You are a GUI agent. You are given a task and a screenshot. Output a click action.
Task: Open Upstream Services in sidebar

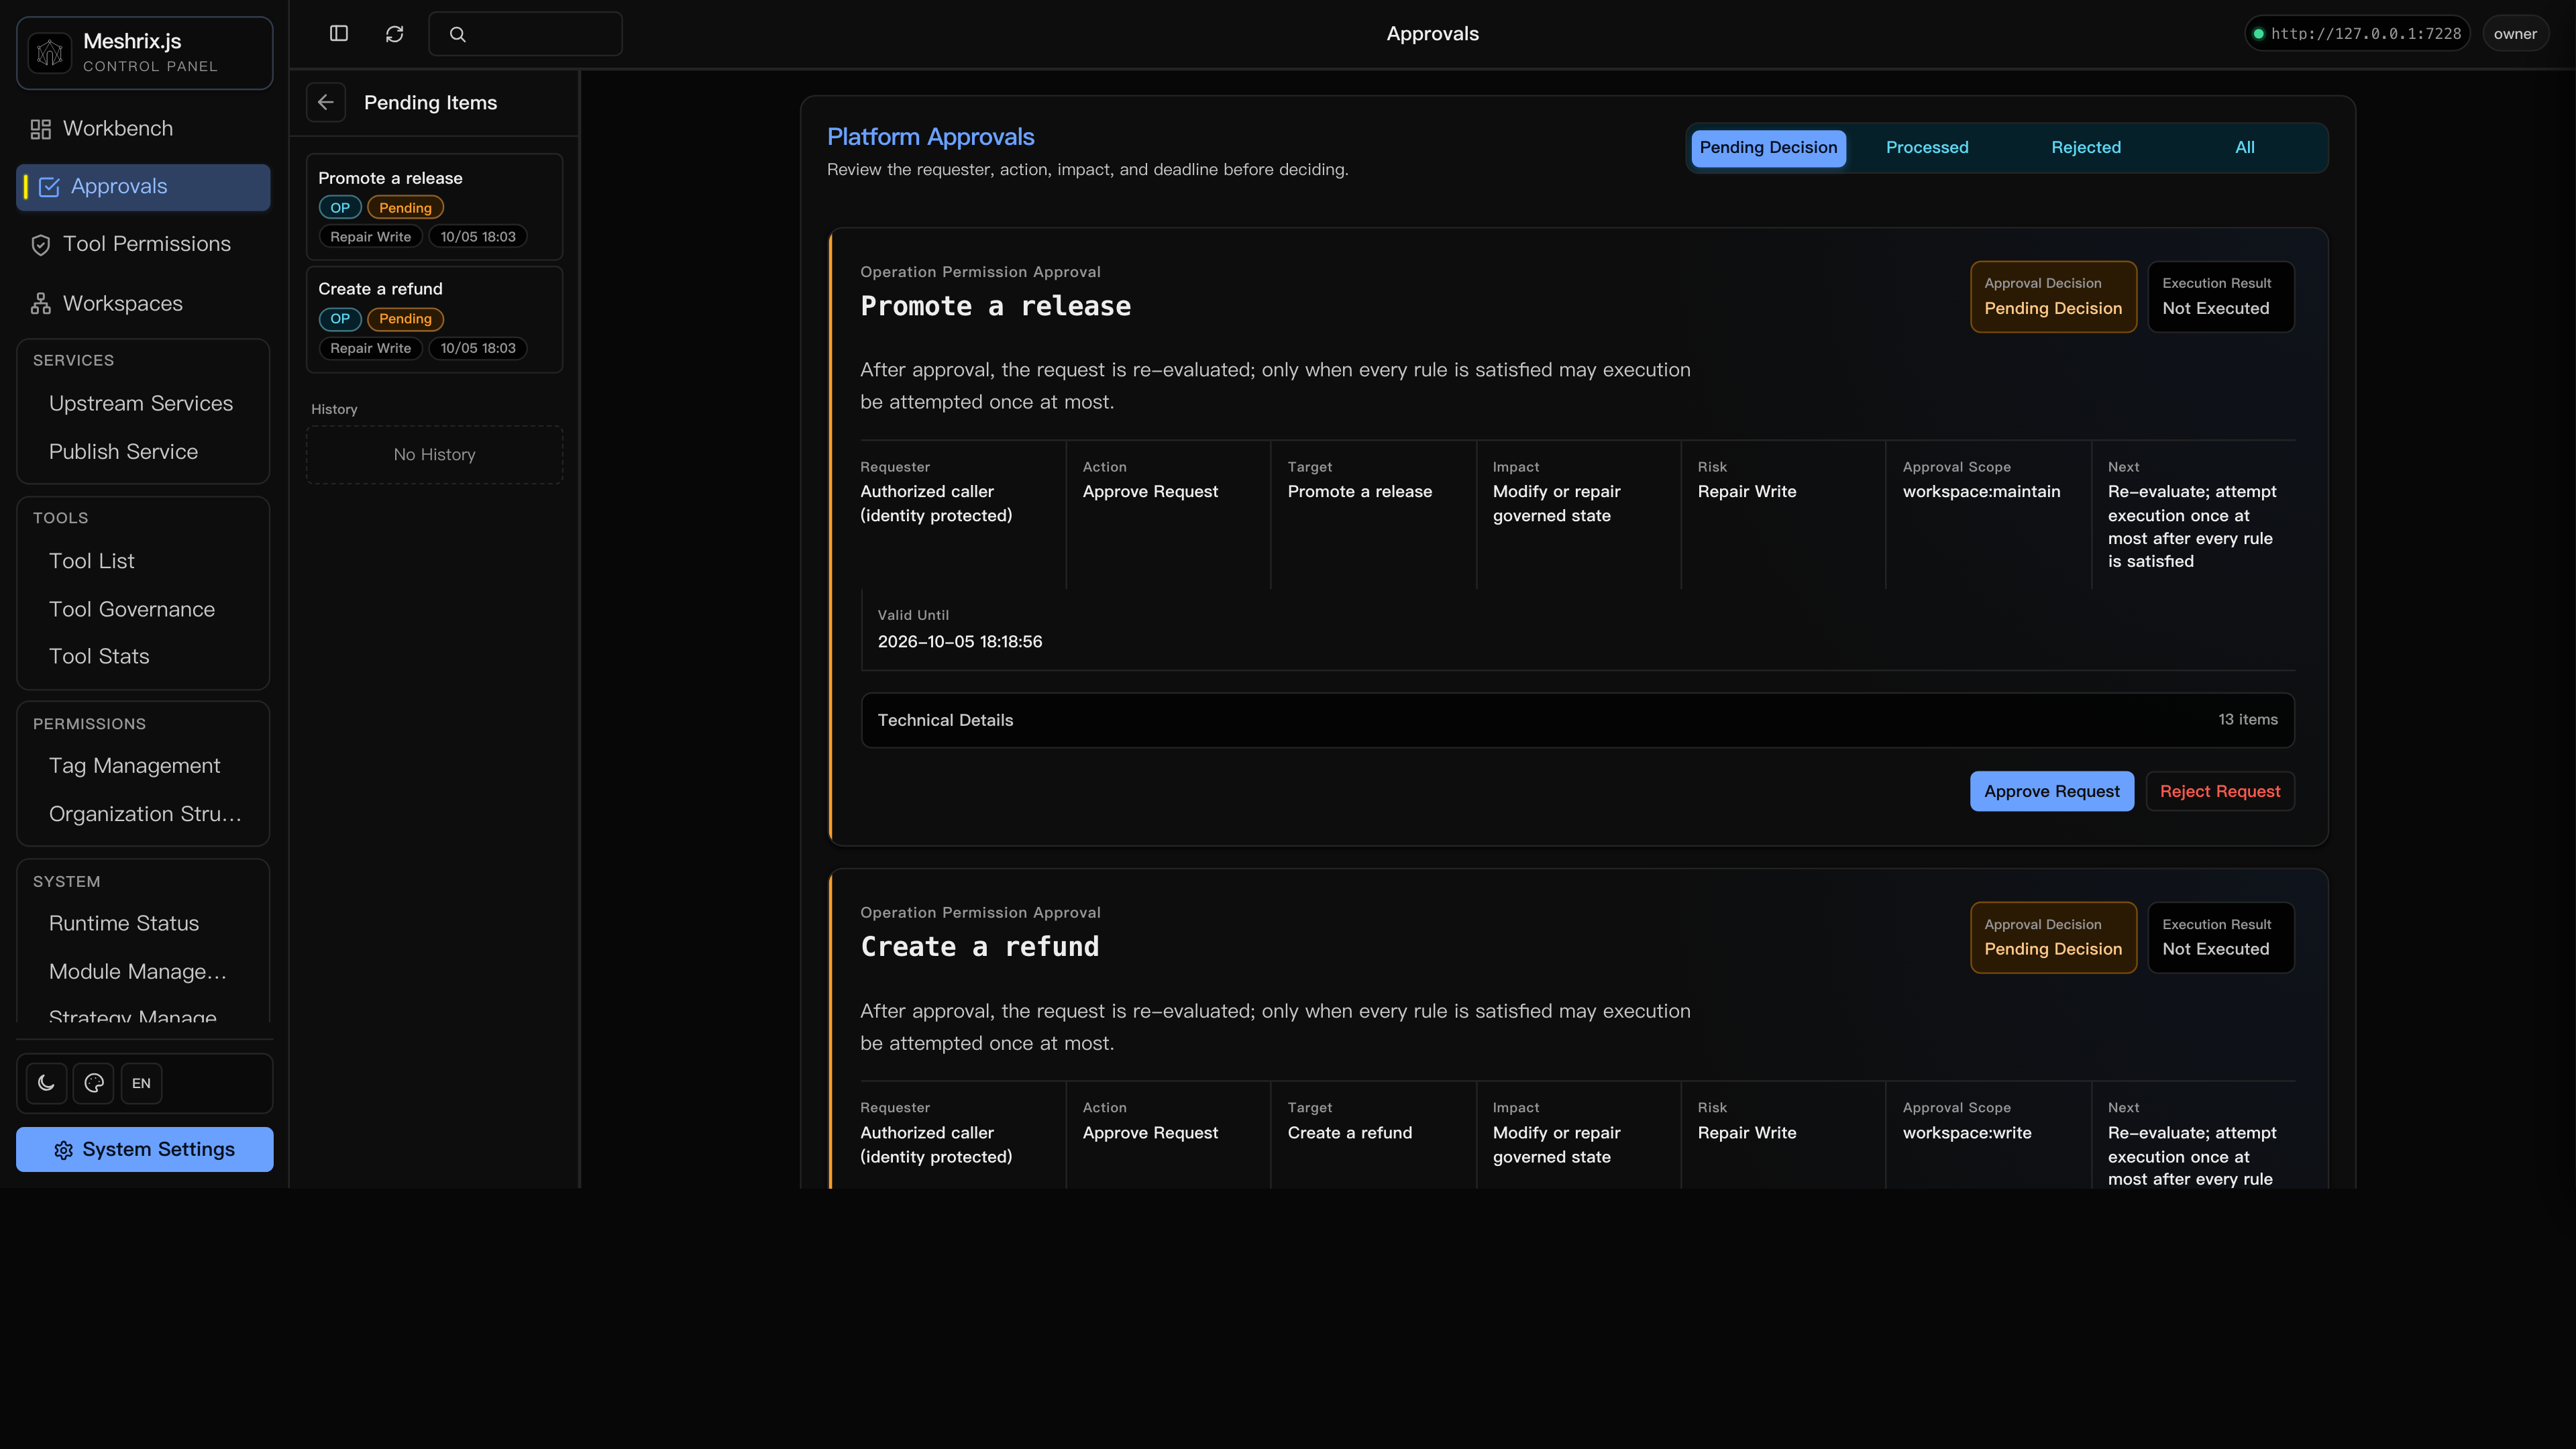(x=141, y=403)
